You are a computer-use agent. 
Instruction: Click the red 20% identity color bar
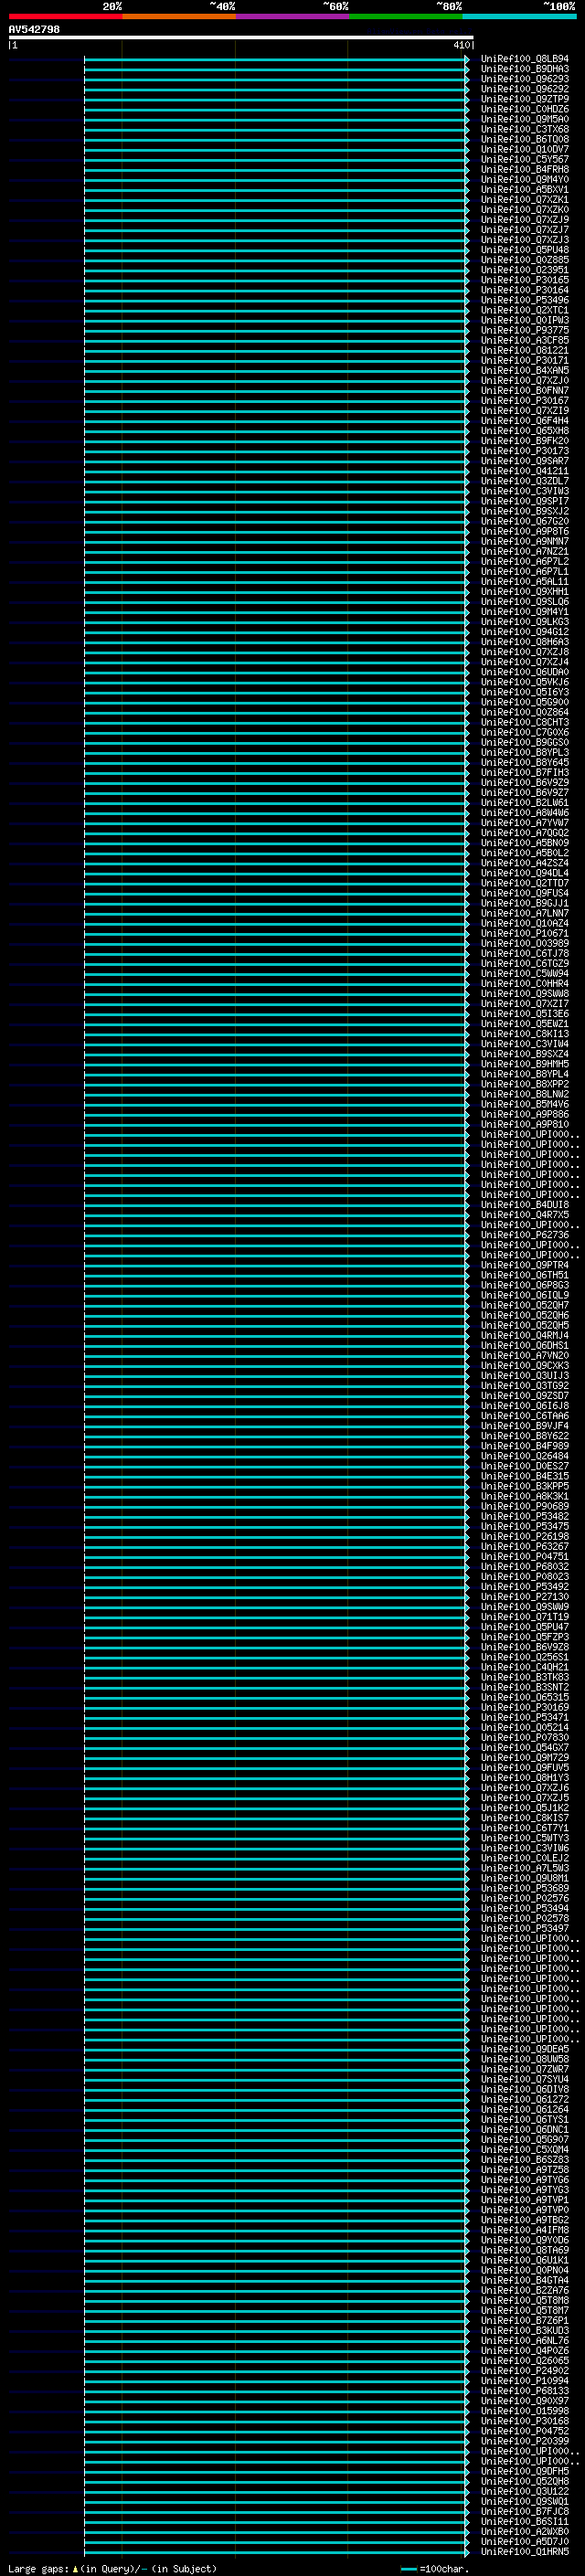click(65, 16)
